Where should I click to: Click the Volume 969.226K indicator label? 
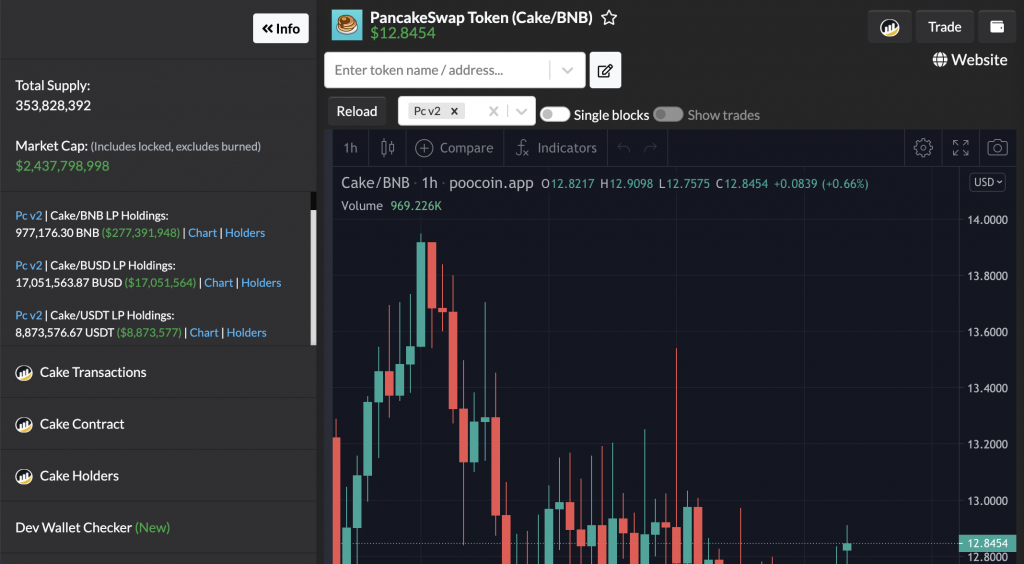391,206
